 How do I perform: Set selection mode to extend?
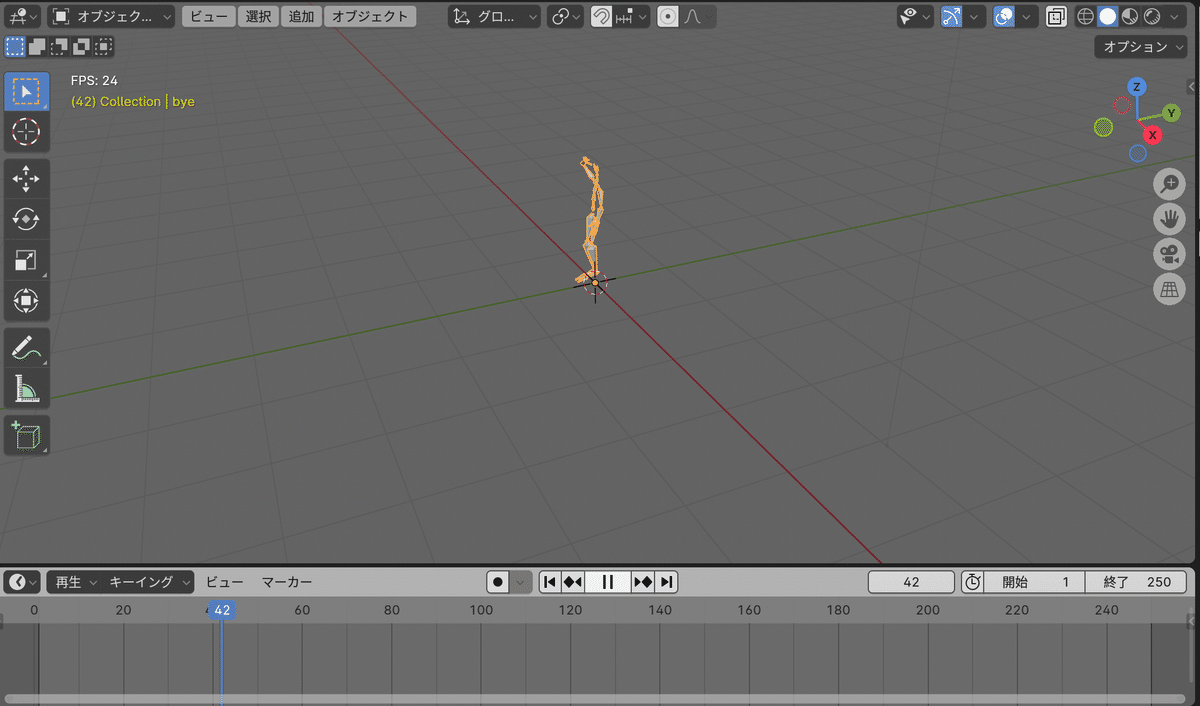point(37,46)
